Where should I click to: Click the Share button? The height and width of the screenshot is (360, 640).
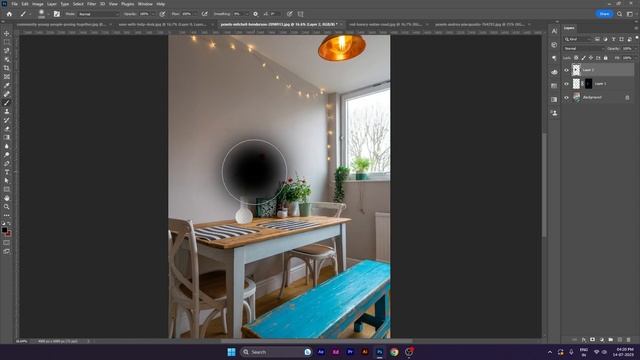[604, 14]
